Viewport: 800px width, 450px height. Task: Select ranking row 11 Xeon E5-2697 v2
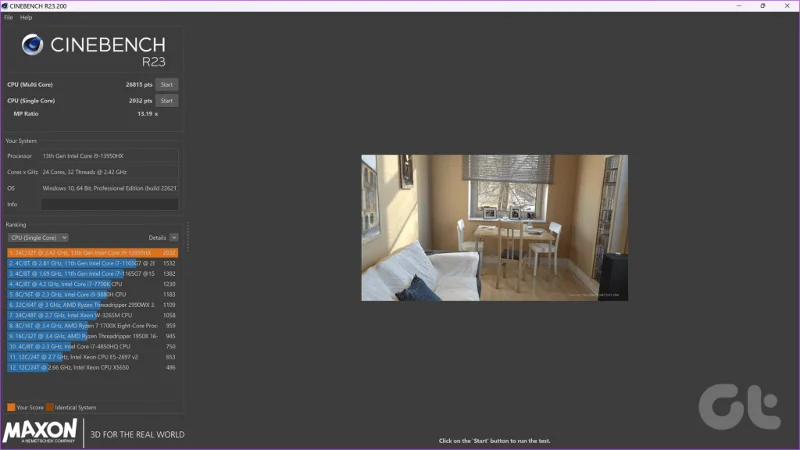point(92,357)
